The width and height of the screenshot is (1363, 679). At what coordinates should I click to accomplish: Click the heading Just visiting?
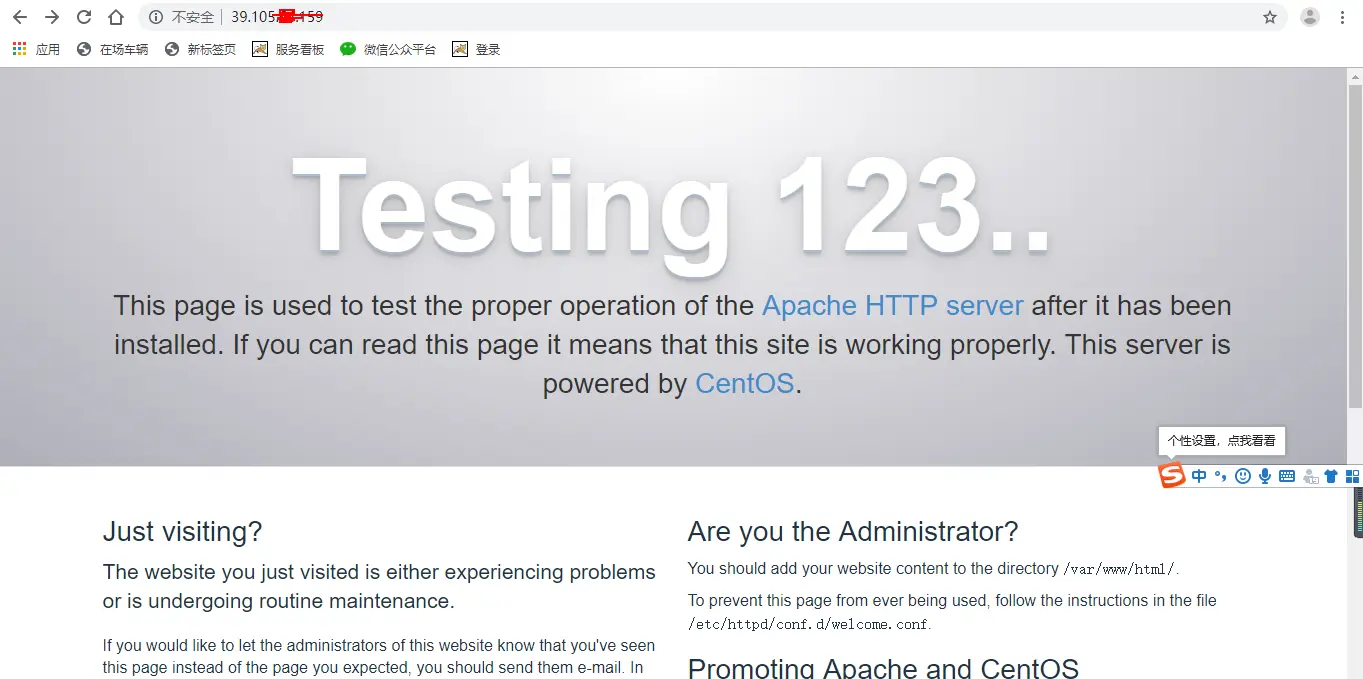coord(182,531)
